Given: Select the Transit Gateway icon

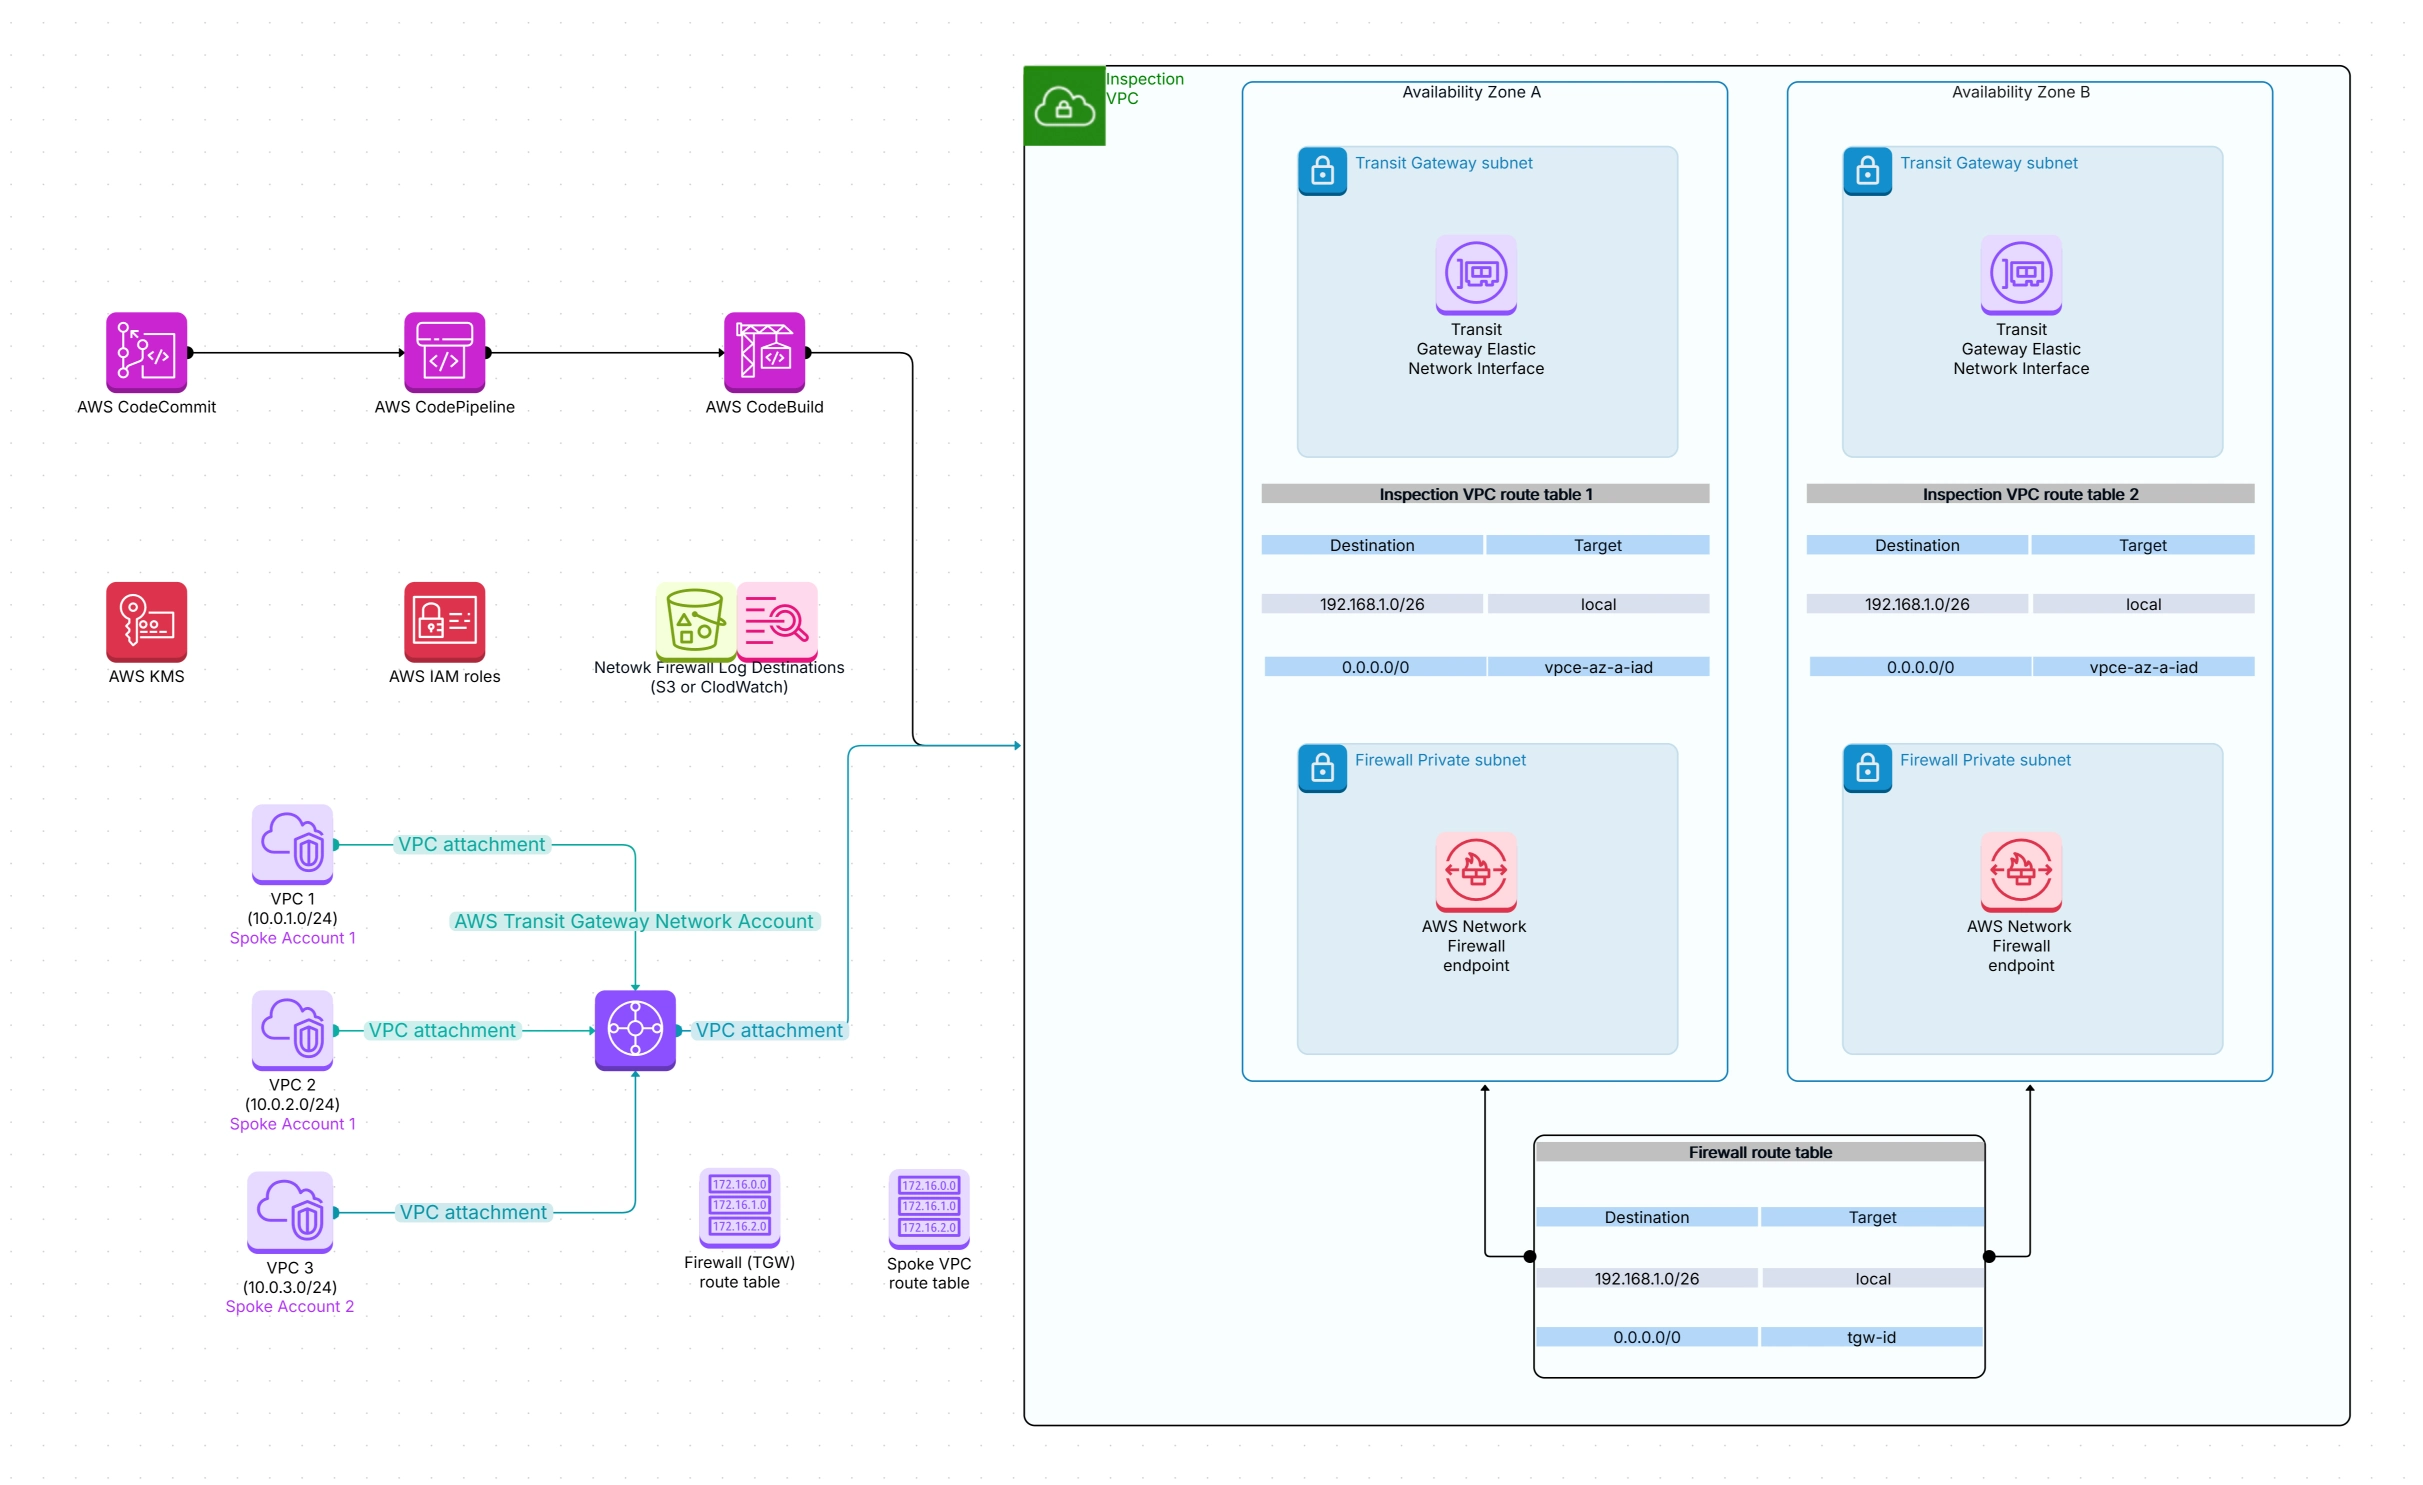Looking at the screenshot, I should tap(634, 1029).
